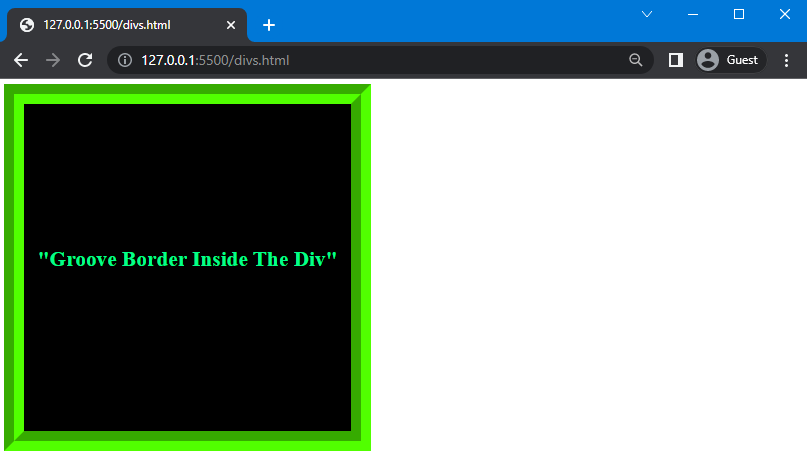Click the "Groove Border Inside The Div" text
Image resolution: width=807 pixels, height=467 pixels.
[x=187, y=259]
